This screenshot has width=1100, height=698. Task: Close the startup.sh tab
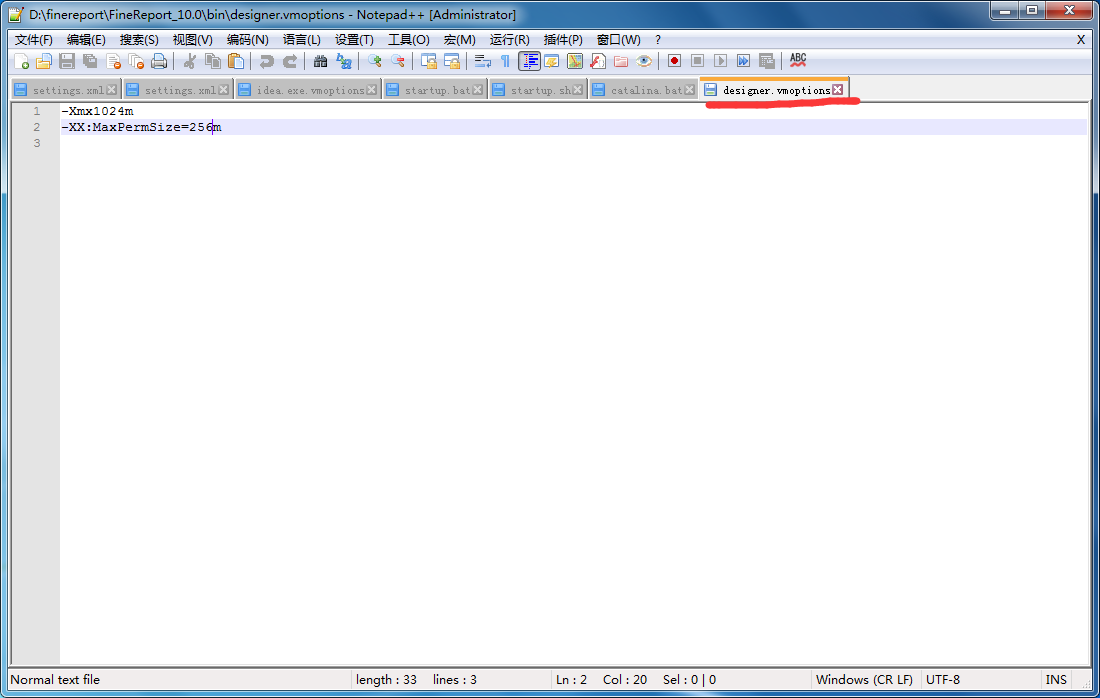(578, 90)
